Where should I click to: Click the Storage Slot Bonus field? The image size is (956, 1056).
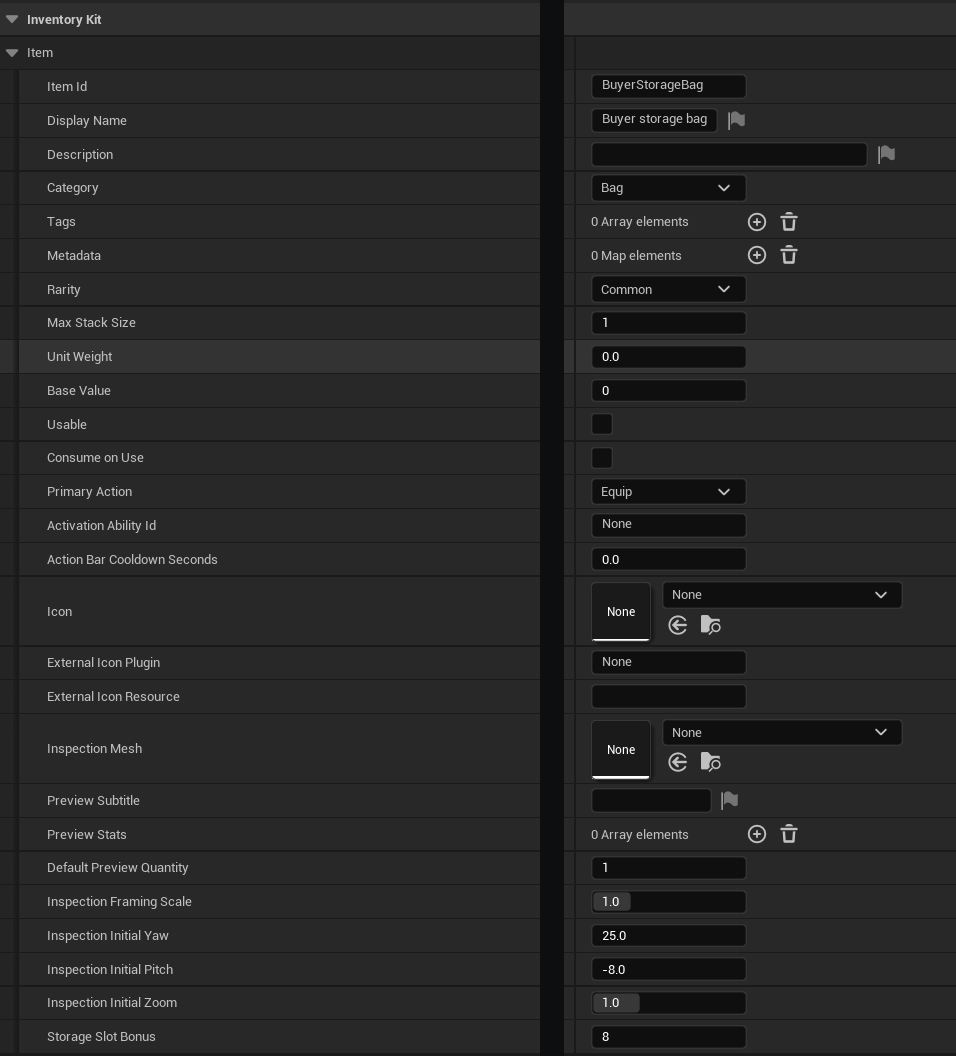tap(669, 1036)
